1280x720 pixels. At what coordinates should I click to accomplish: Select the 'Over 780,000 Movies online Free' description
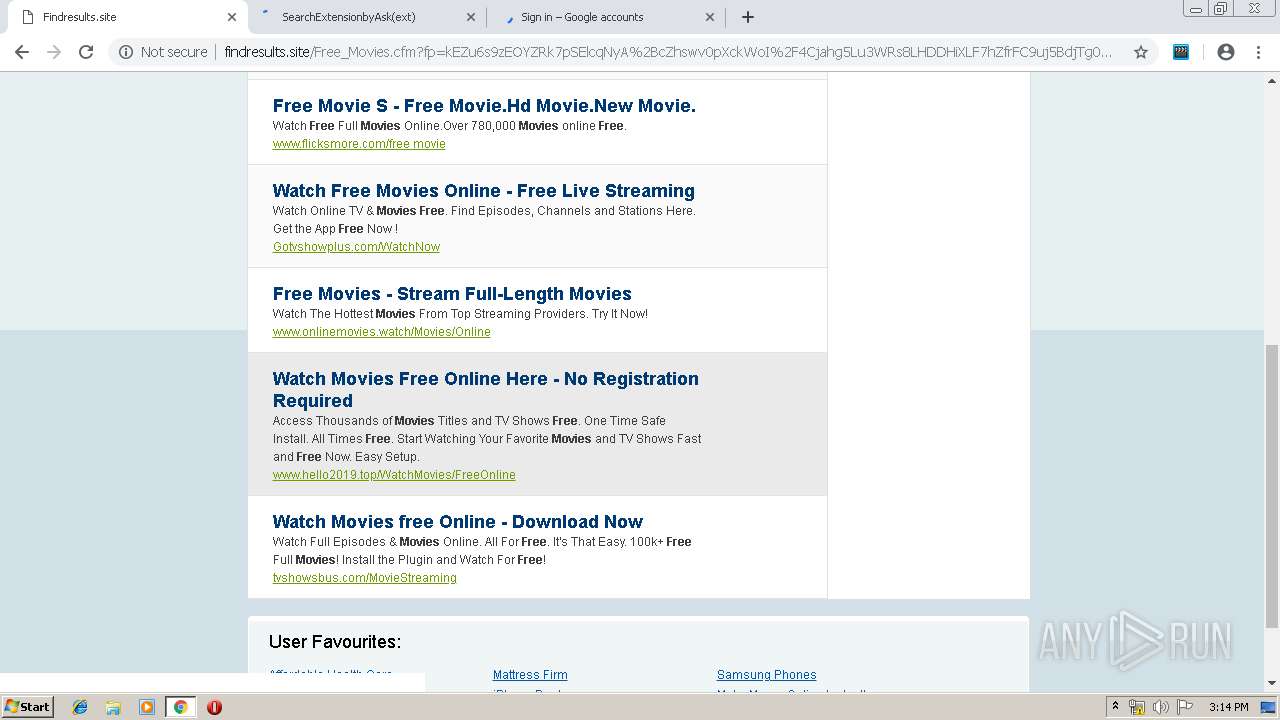536,126
